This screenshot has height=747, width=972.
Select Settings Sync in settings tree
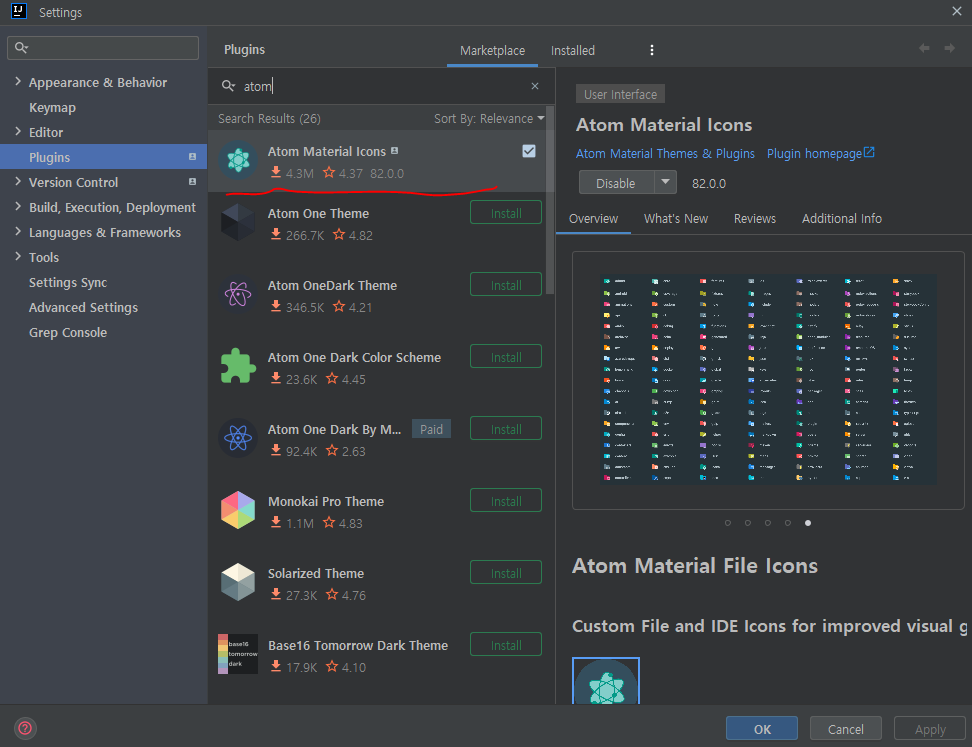68,282
